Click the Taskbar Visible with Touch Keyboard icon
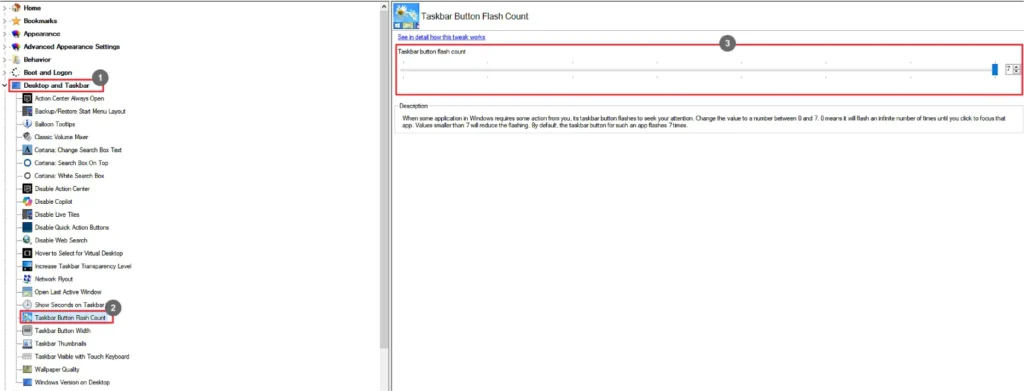This screenshot has height=391, width=1024. coord(27,356)
